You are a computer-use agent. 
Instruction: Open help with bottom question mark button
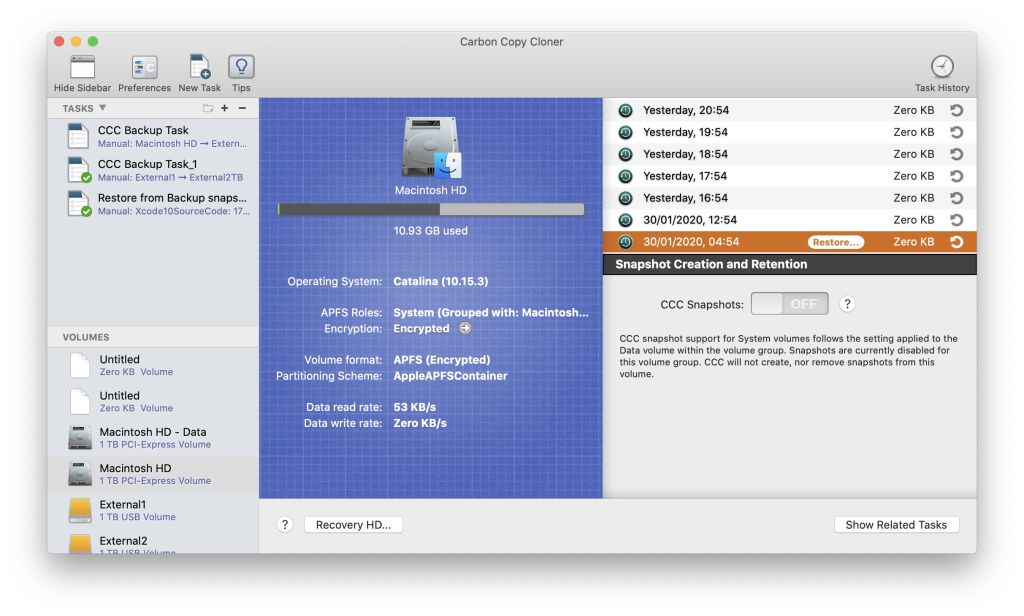click(x=285, y=525)
